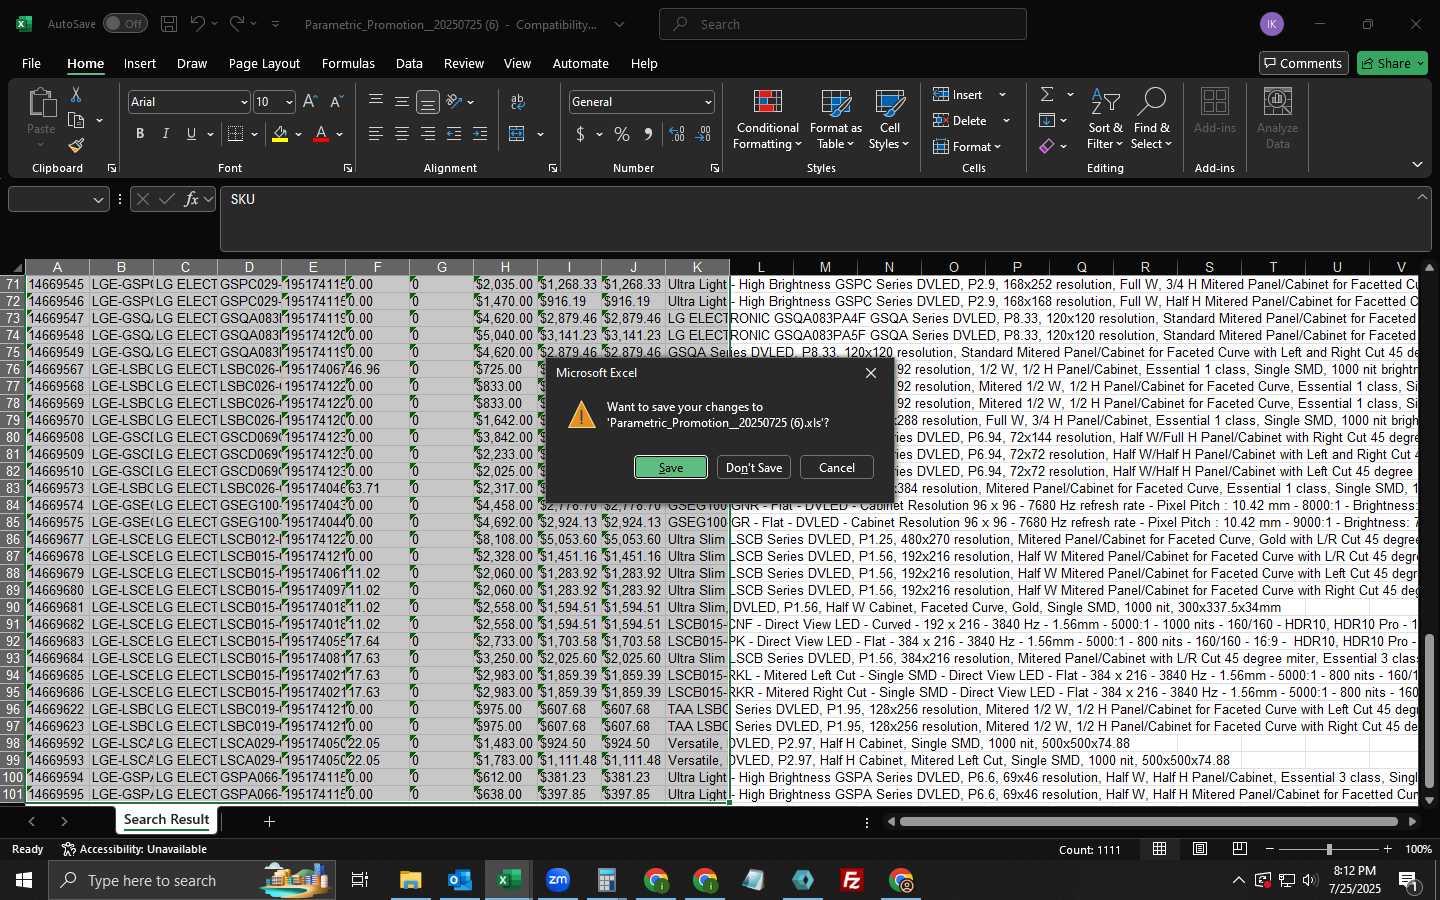This screenshot has width=1440, height=900.
Task: Click the Merge & Center icon
Action: (517, 134)
